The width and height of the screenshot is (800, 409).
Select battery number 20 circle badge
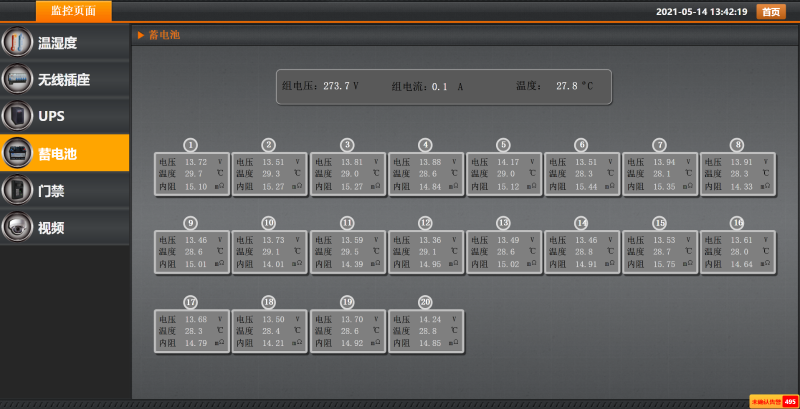point(425,302)
